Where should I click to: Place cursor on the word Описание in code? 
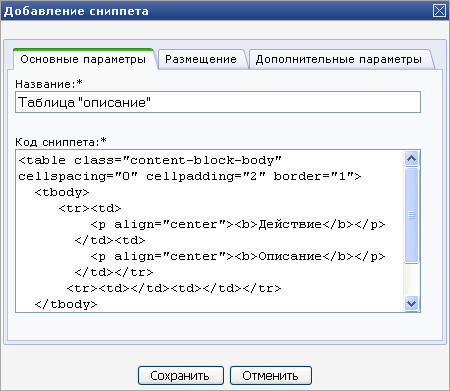tap(290, 256)
